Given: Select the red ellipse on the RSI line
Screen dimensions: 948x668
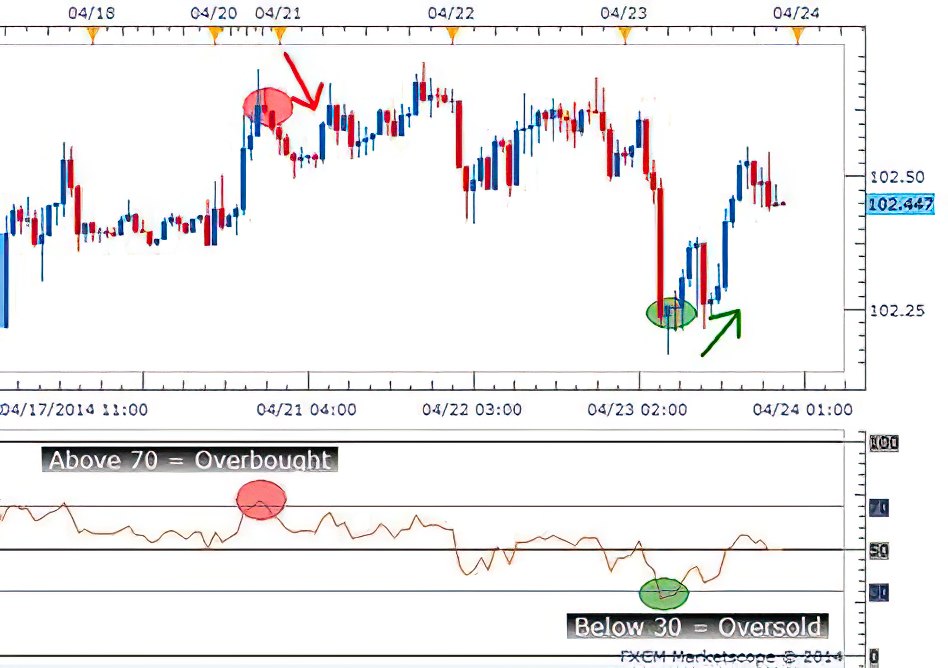Looking at the screenshot, I should click(x=261, y=498).
